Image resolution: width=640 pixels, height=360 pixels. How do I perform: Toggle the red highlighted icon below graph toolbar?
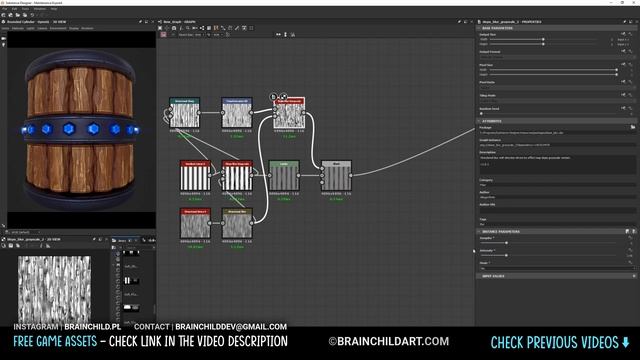pos(163,35)
